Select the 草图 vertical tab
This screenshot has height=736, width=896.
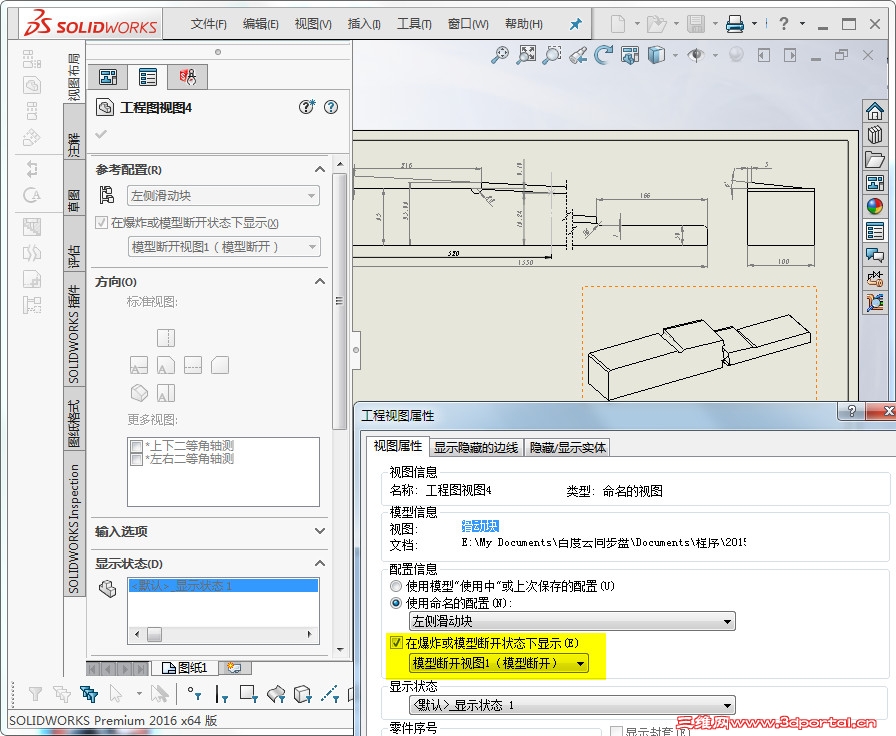click(x=74, y=201)
